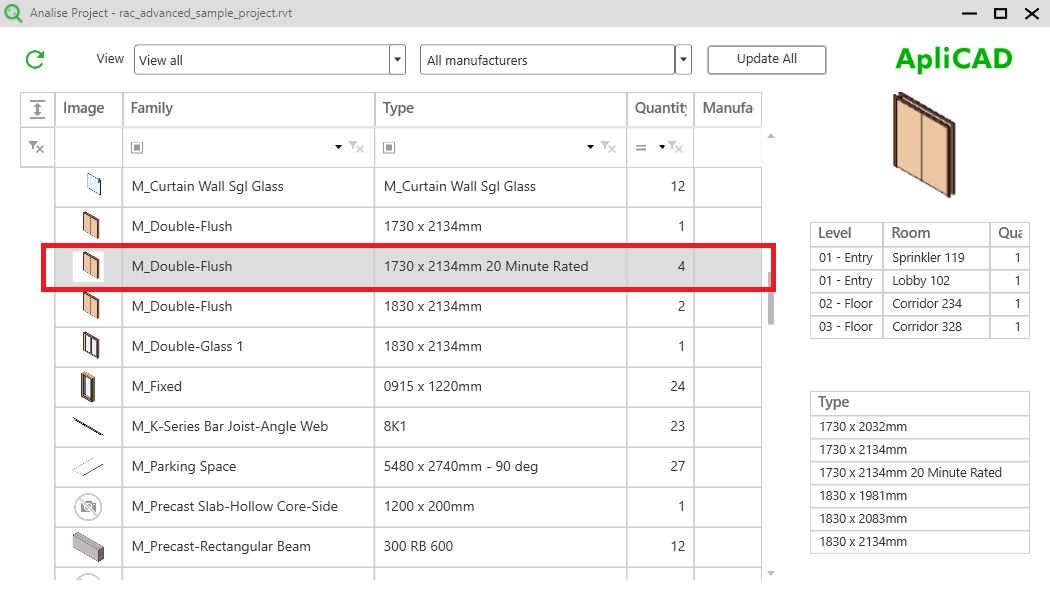
Task: Clear the Type column filter icon
Action: coord(608,147)
